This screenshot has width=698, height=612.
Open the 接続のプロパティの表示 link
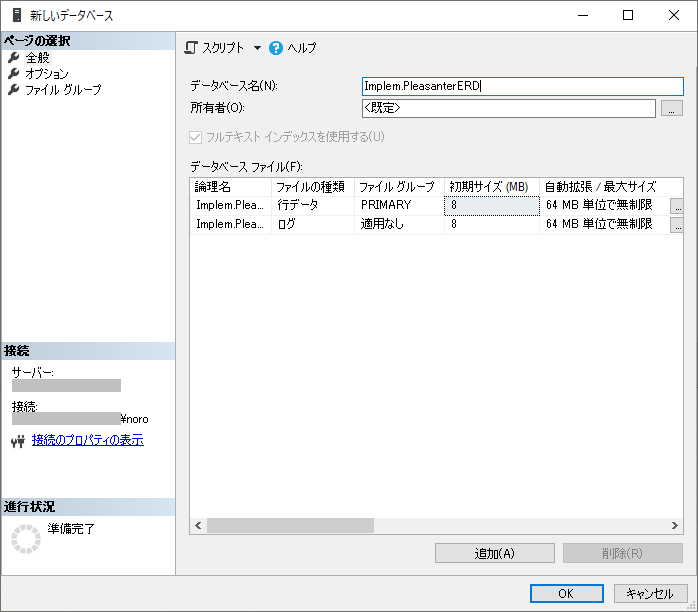tap(88, 440)
